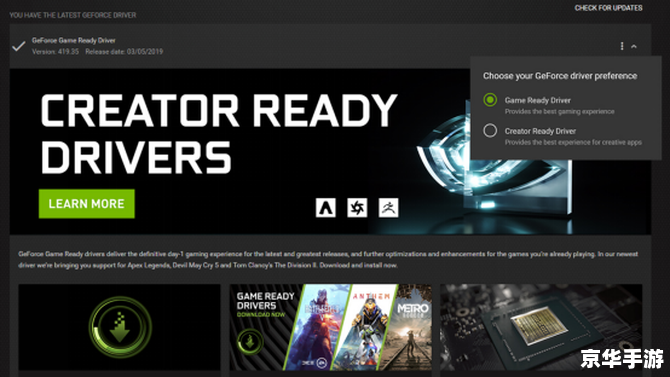Collapse driver details with the up chevron
Image resolution: width=670 pixels, height=377 pixels.
click(634, 46)
